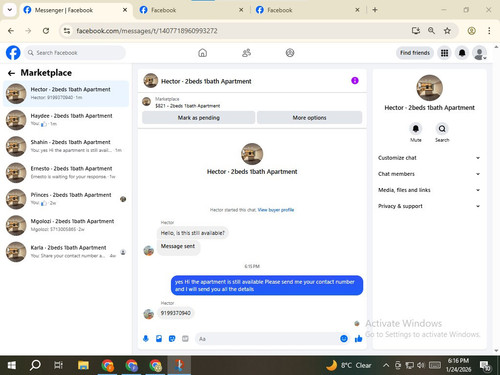Open Karla conversation in the list
500x375 pixels.
(66, 252)
